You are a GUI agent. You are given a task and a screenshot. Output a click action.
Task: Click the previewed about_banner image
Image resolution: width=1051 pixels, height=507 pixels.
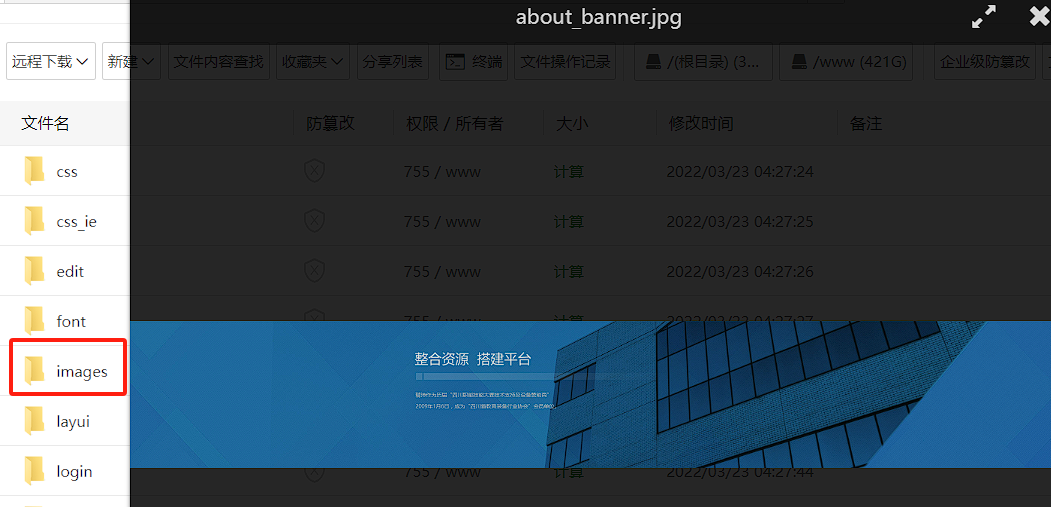[x=591, y=394]
